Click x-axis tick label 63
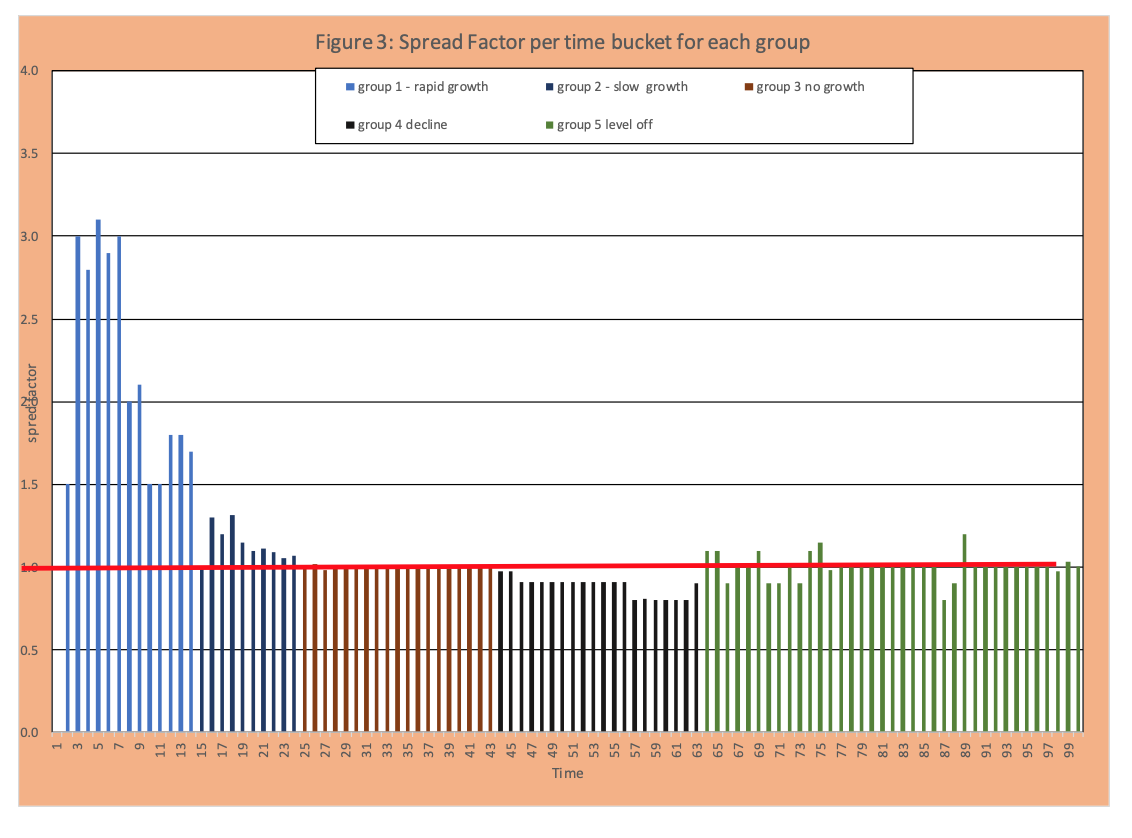Viewport: 1132px width, 838px height. pyautogui.click(x=697, y=750)
